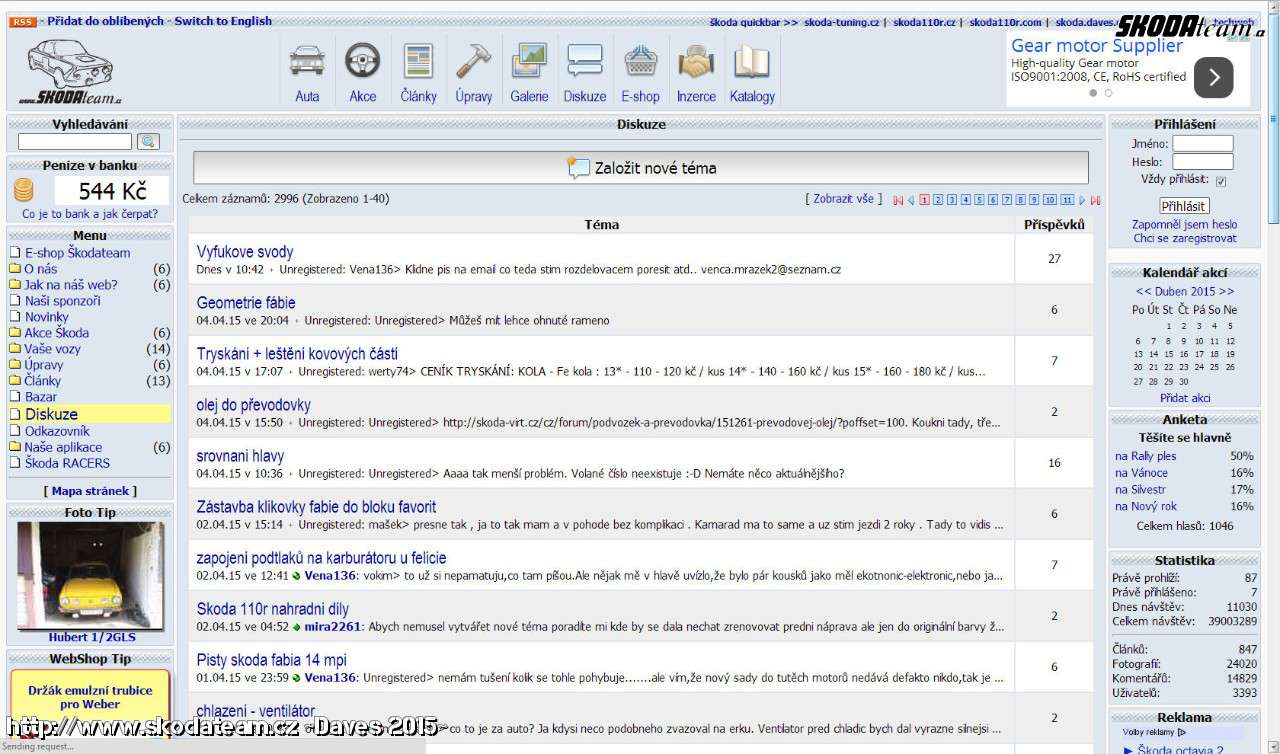Image resolution: width=1280 pixels, height=754 pixels.
Task: Open the Diskuze speech bubble icon
Action: 585,61
